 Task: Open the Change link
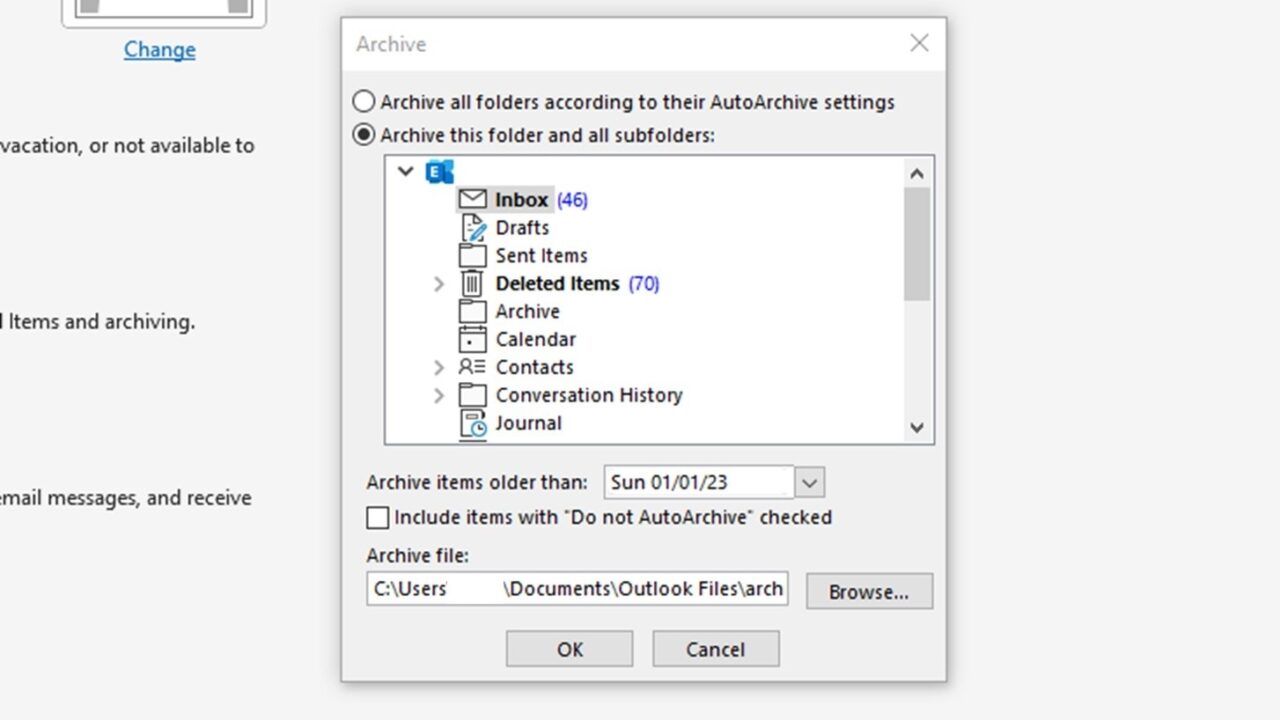(x=159, y=49)
